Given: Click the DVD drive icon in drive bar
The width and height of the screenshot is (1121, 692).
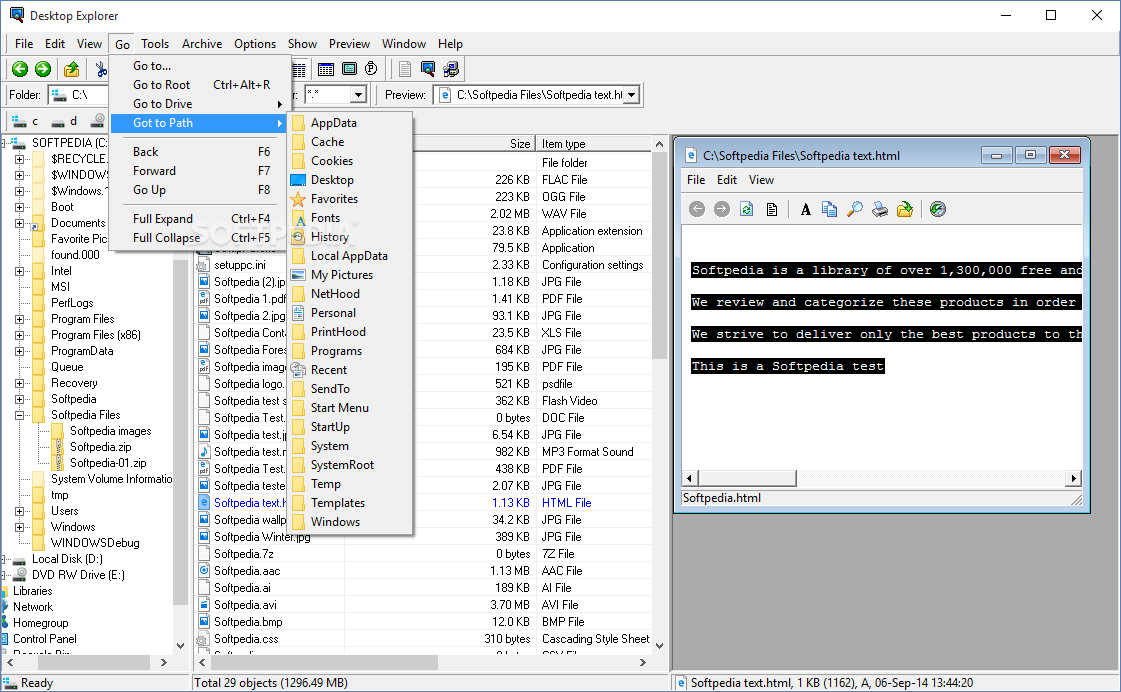Looking at the screenshot, I should pos(98,120).
